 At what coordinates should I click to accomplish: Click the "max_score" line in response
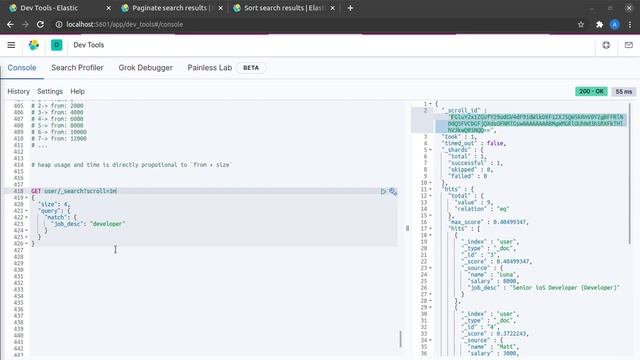tap(488, 222)
